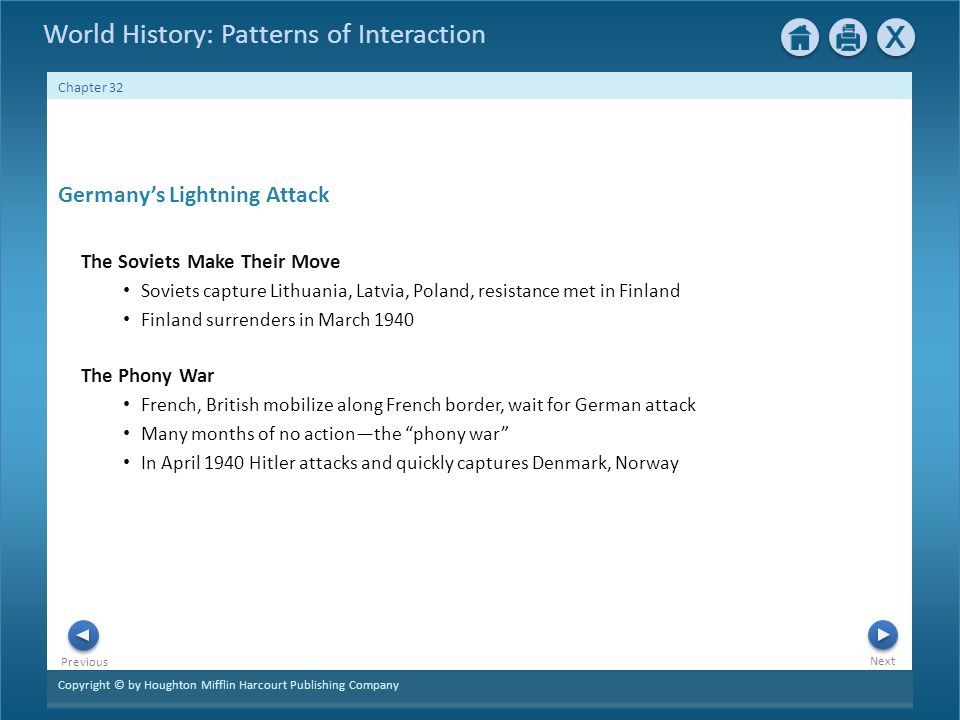The width and height of the screenshot is (960, 720).
Task: Close the presentation with X icon
Action: 896,37
